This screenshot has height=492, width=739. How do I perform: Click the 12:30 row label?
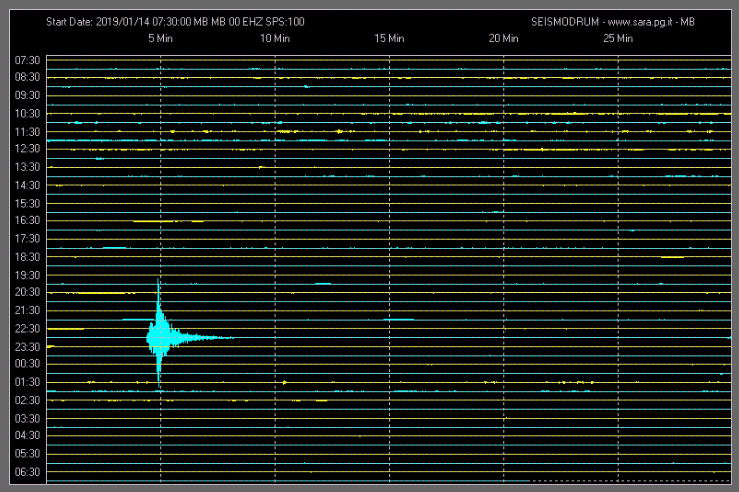(x=27, y=148)
